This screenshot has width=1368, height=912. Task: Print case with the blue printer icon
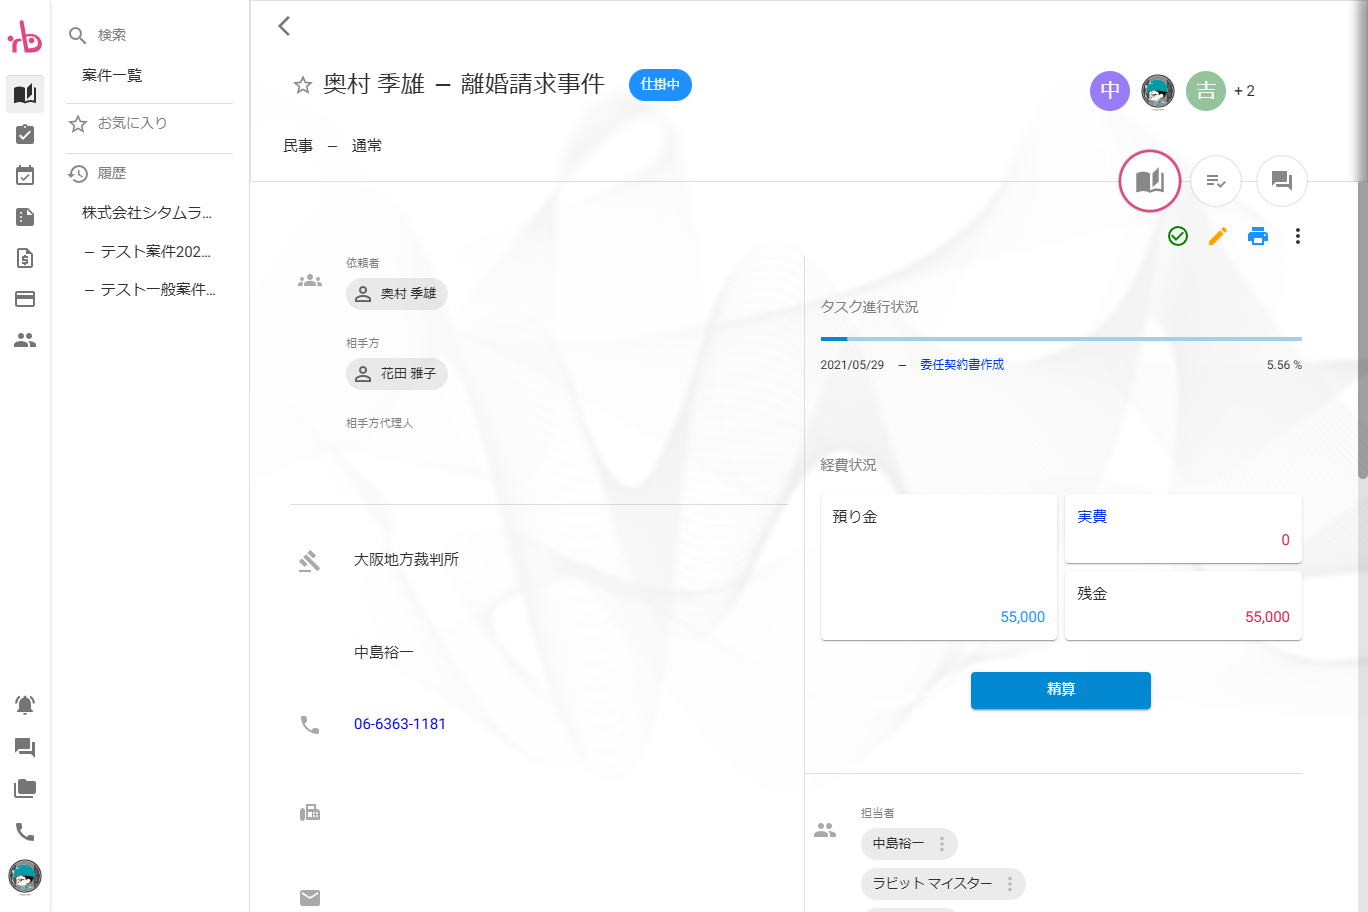[1258, 236]
